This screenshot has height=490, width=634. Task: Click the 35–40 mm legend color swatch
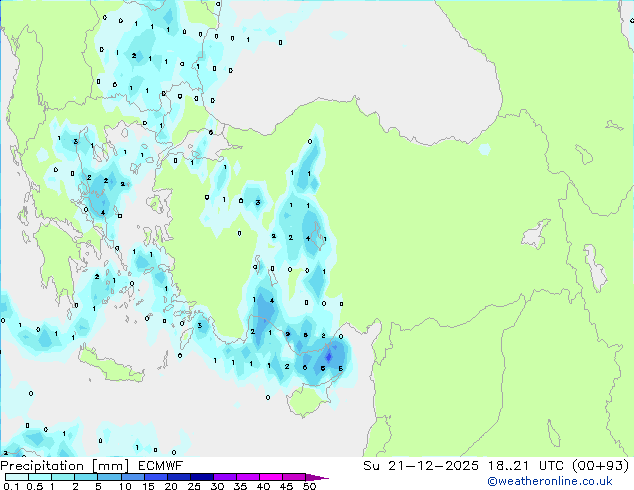(x=247, y=477)
